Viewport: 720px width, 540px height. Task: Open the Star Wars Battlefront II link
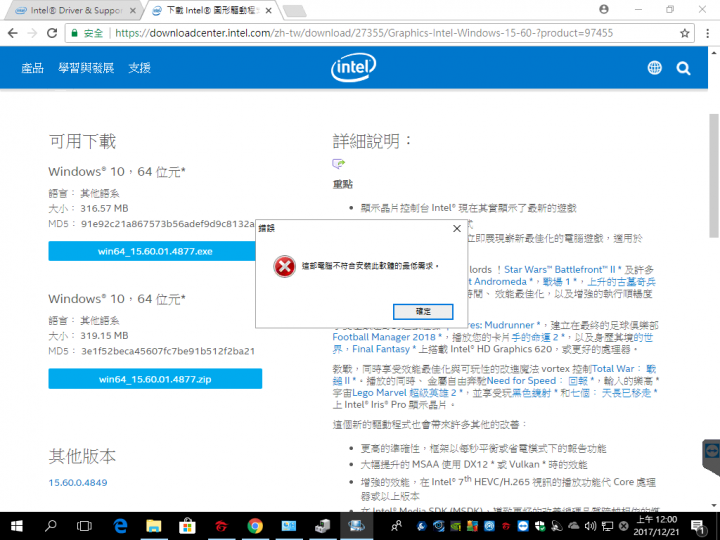[562, 270]
